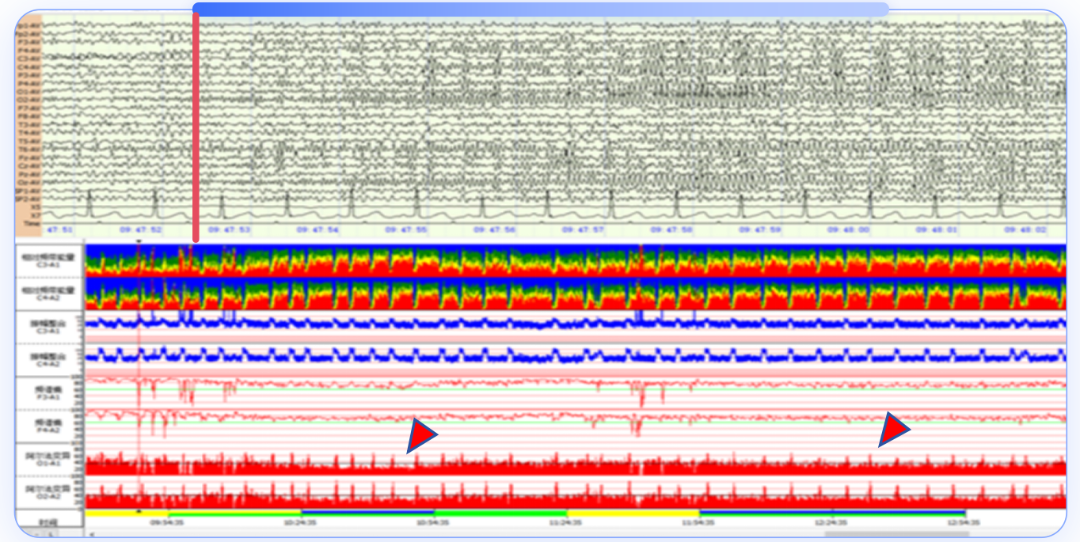The width and height of the screenshot is (1080, 542).
Task: Click the 09:47:52 EEG time stamp
Action: click(x=140, y=229)
